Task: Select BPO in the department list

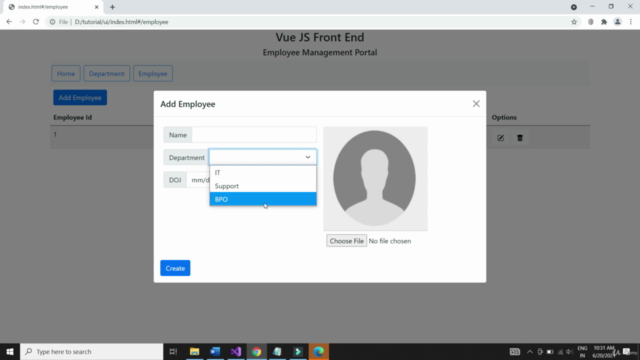Action: click(x=263, y=199)
